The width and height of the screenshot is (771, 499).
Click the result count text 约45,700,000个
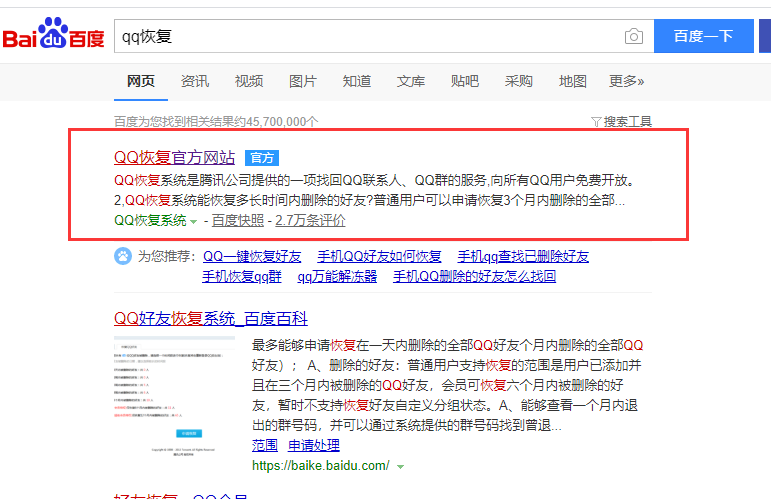(276, 121)
